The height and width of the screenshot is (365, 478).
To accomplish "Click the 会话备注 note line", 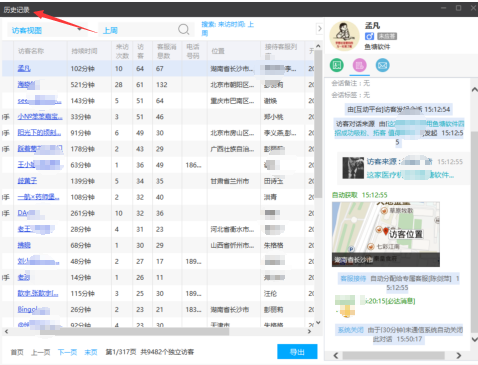I will click(x=350, y=83).
